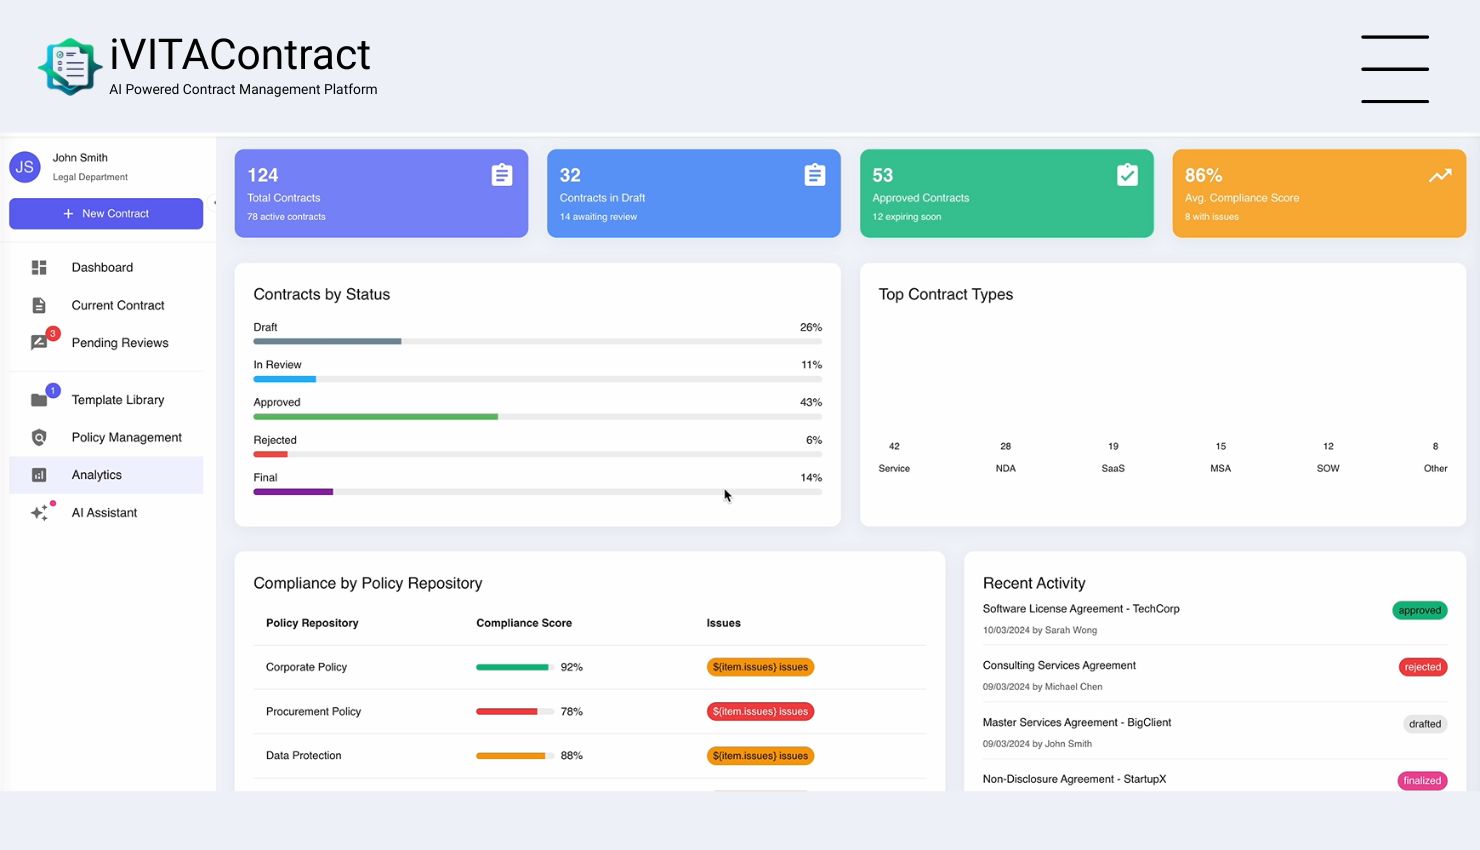Open Software License Agreement - TechCorp activity
Image resolution: width=1480 pixels, height=850 pixels.
[1080, 609]
